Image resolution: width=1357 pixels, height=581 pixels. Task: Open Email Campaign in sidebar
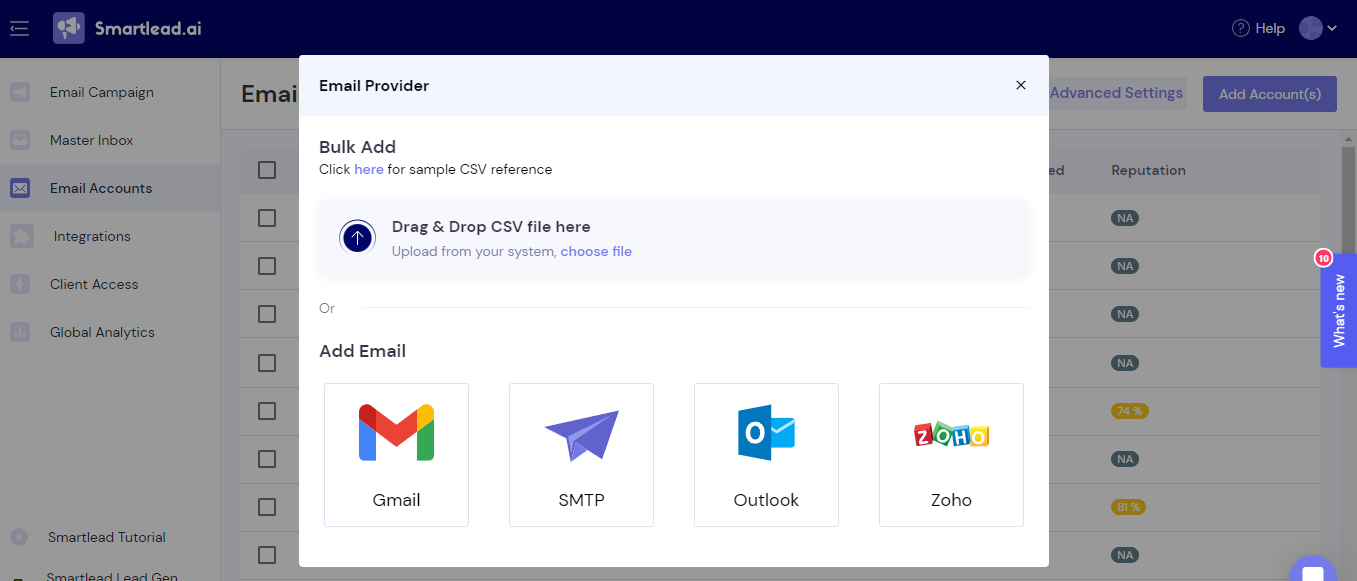[x=102, y=92]
